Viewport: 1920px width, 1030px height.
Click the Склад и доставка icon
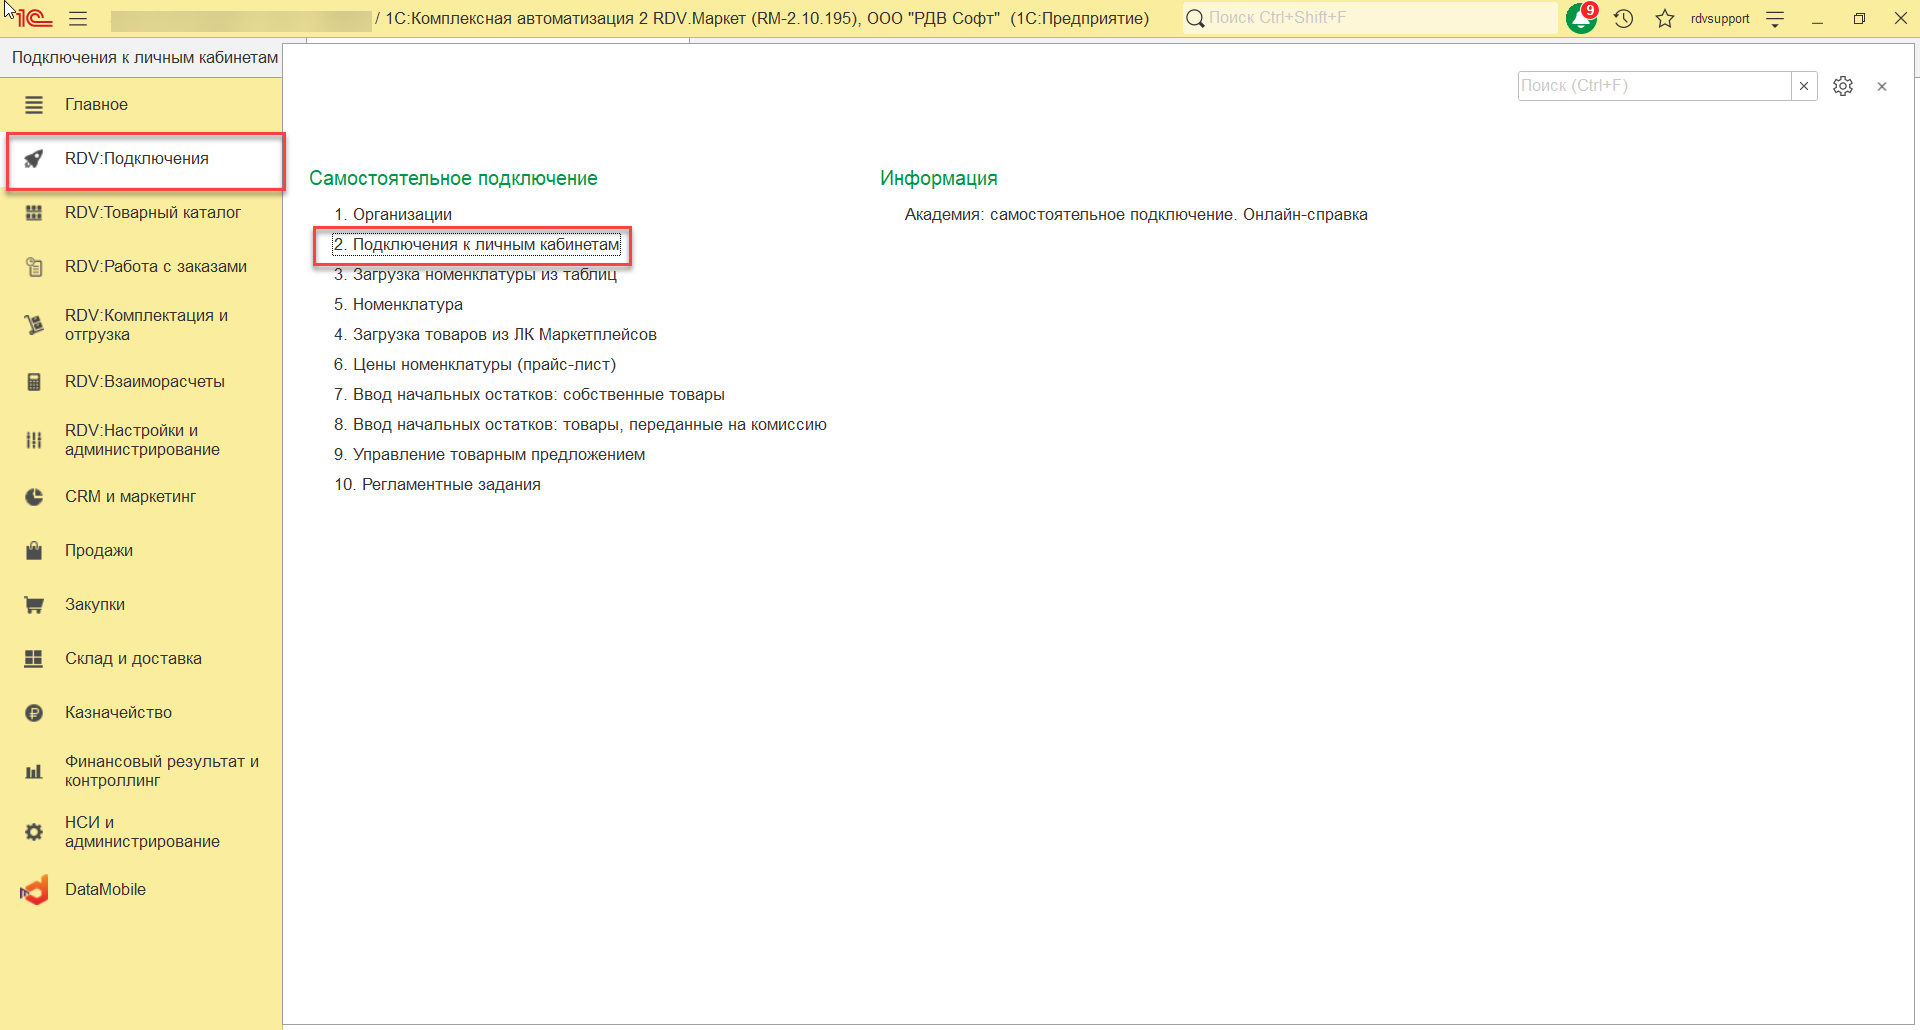pos(34,659)
